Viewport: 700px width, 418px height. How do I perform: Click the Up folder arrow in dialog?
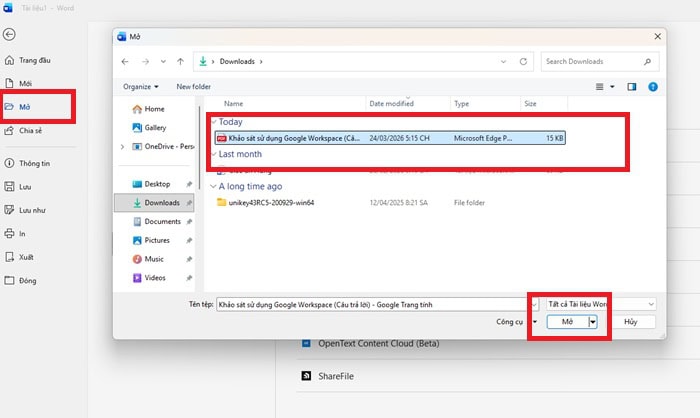(179, 62)
